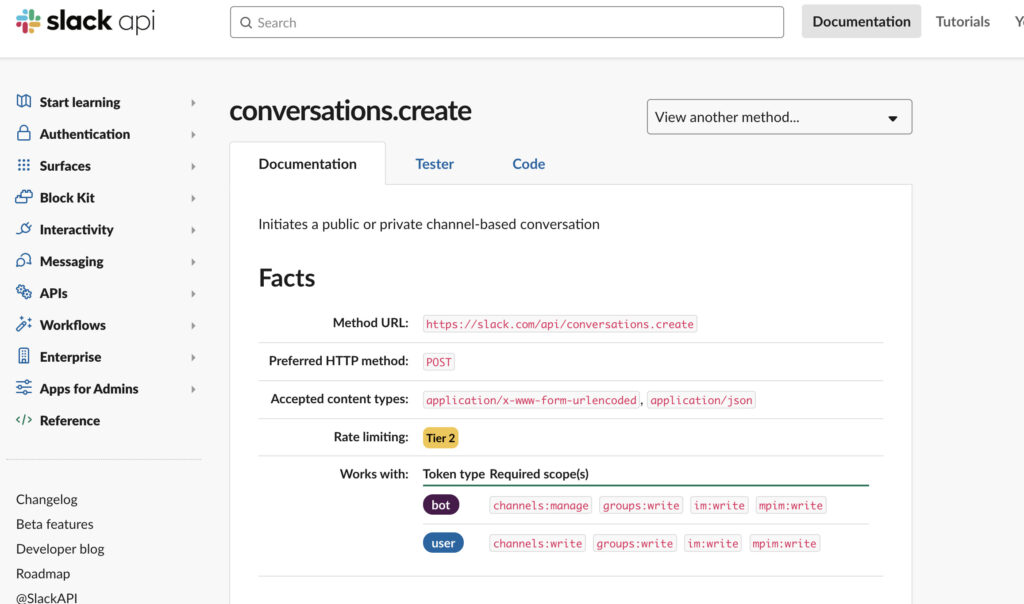The height and width of the screenshot is (604, 1024).
Task: Switch to the Code tab
Action: pos(528,164)
